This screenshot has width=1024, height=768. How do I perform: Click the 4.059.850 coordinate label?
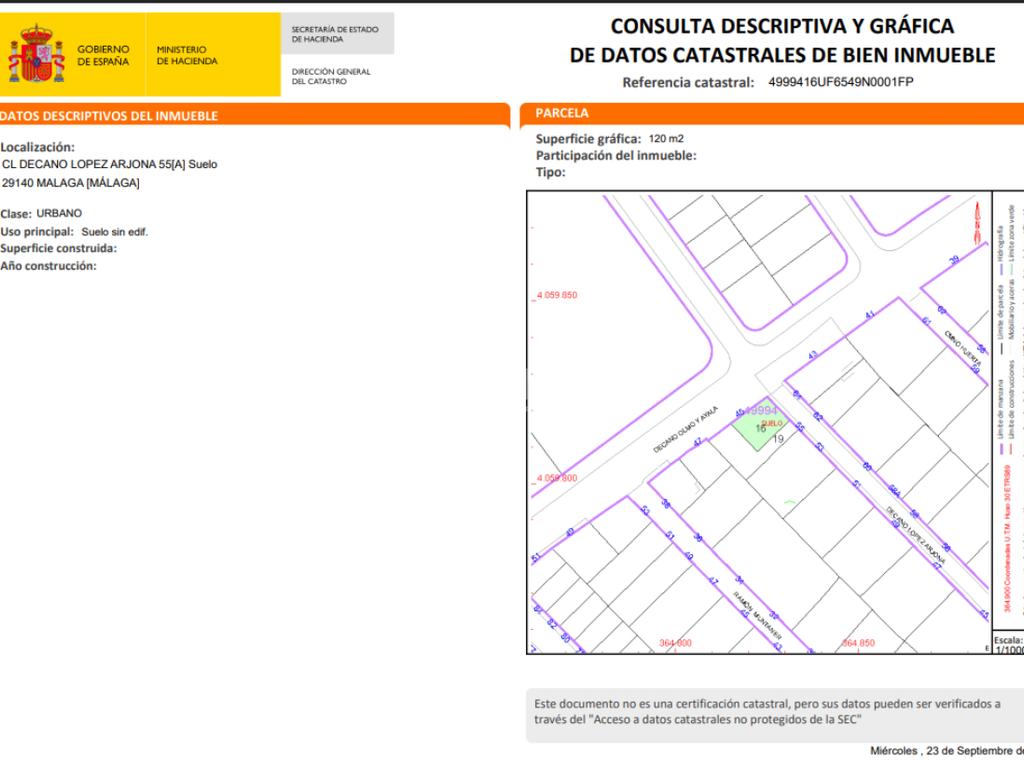coord(557,295)
